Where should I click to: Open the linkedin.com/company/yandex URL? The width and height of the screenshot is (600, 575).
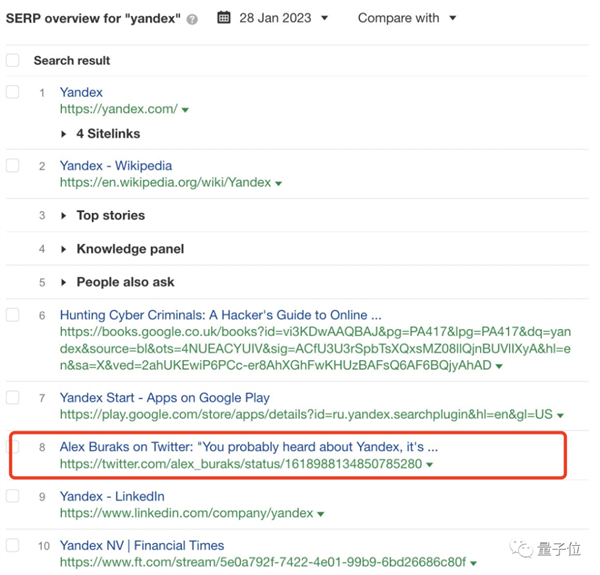(186, 513)
